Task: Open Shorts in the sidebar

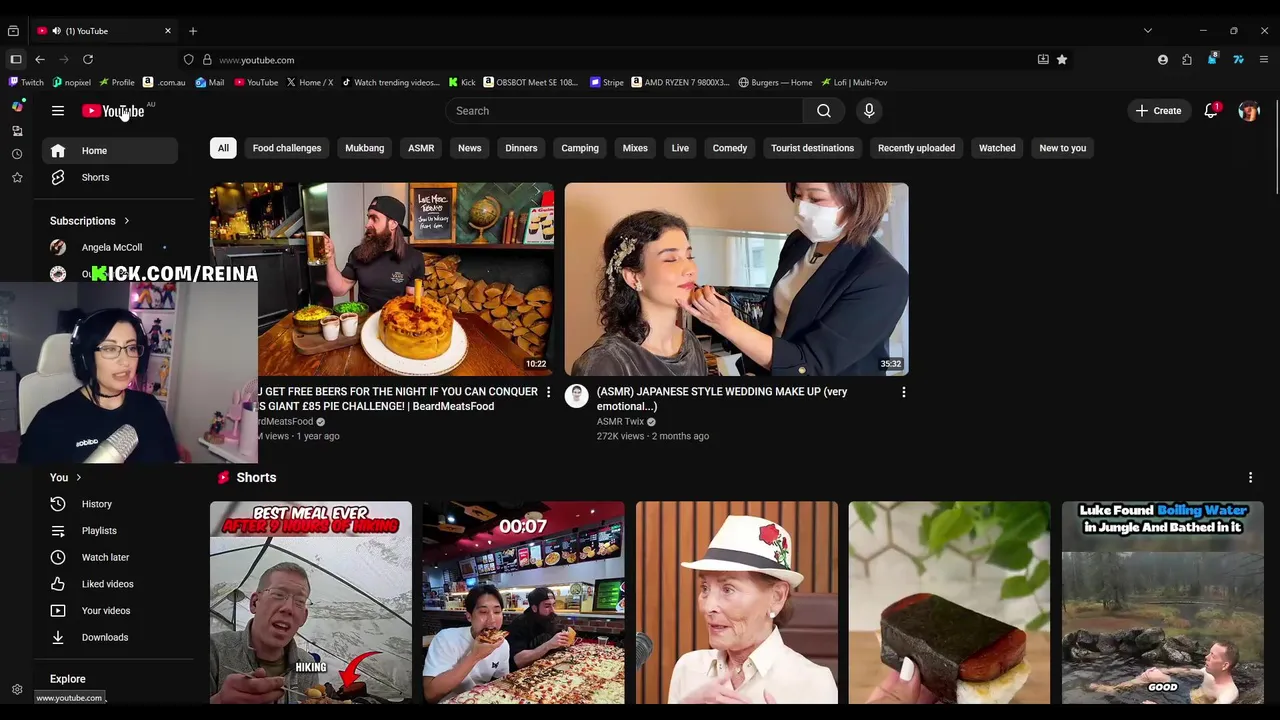Action: pyautogui.click(x=110, y=178)
